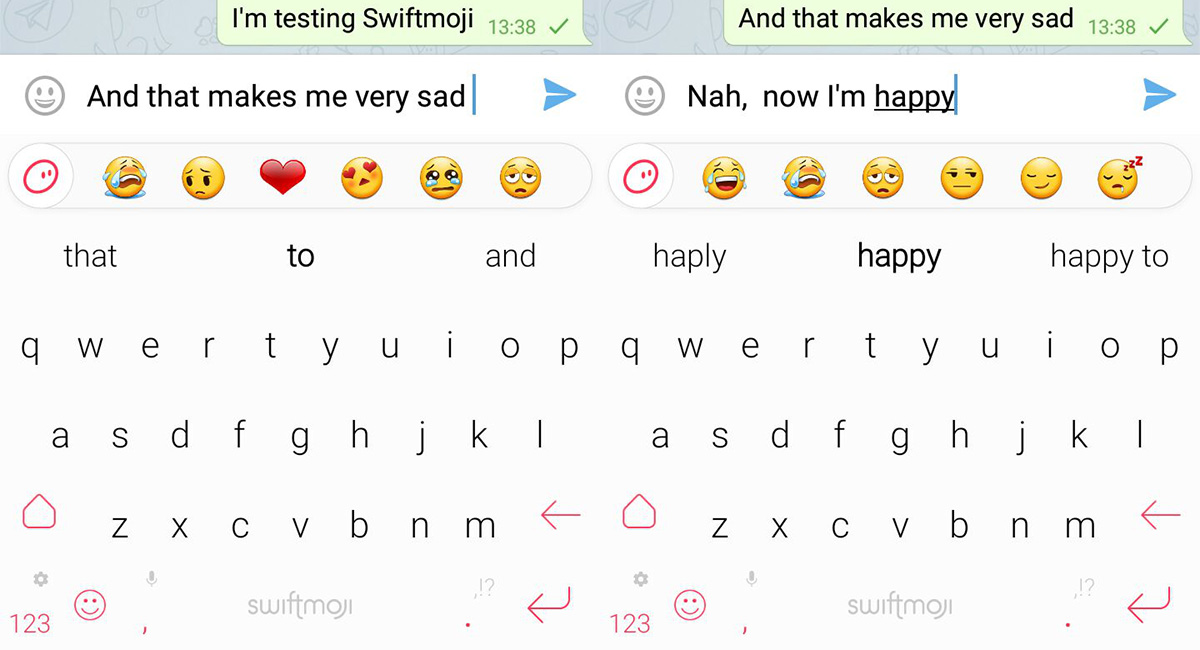Switch the left keyboard to 123 number layout
The height and width of the screenshot is (650, 1200).
coord(30,623)
